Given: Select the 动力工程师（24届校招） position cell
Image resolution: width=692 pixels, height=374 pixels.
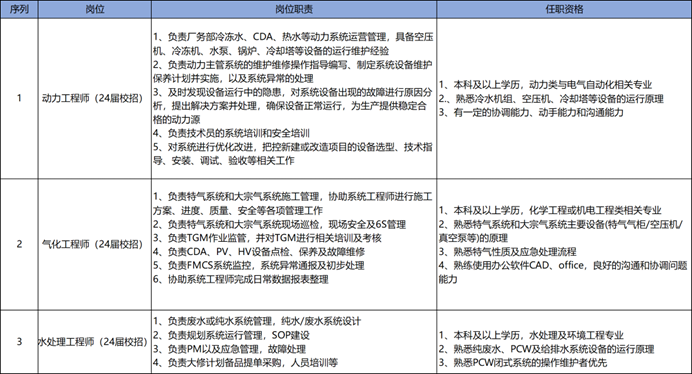Looking at the screenshot, I should coord(95,98).
